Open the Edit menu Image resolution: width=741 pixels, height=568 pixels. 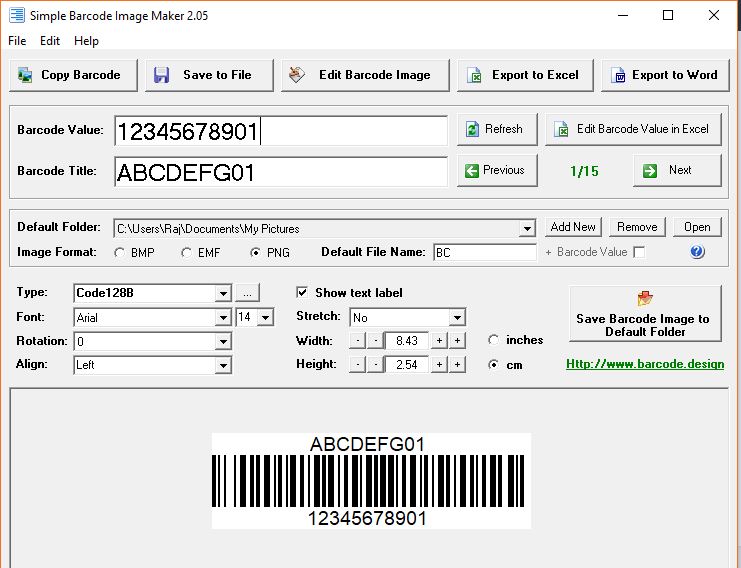pyautogui.click(x=50, y=41)
